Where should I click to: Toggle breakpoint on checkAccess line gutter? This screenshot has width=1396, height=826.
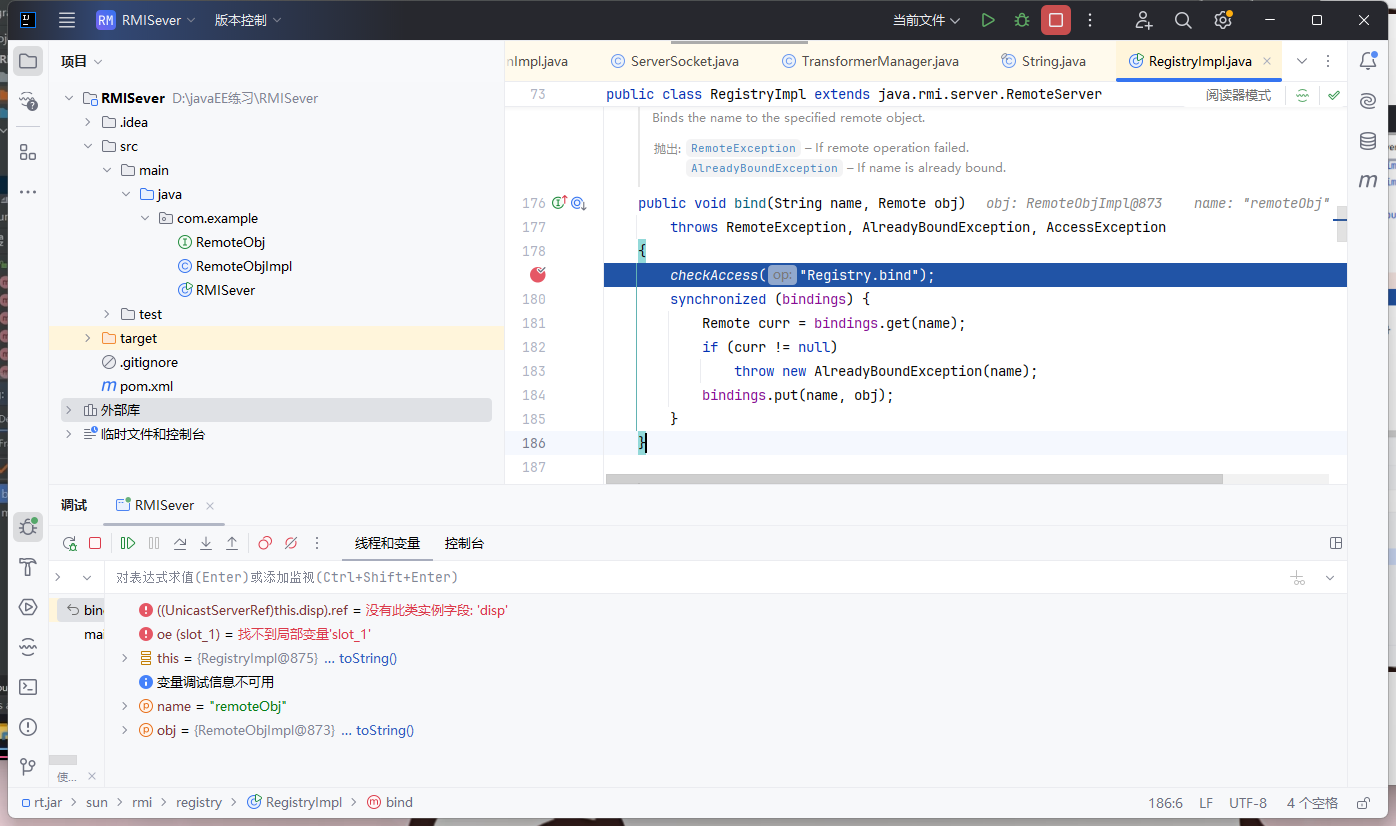coord(538,275)
